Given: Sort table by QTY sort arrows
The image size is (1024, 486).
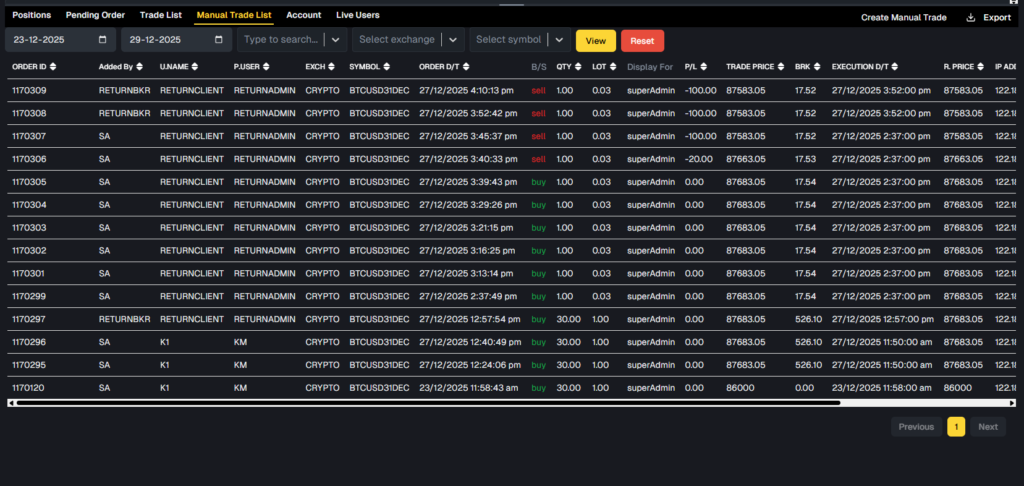Looking at the screenshot, I should 578,67.
